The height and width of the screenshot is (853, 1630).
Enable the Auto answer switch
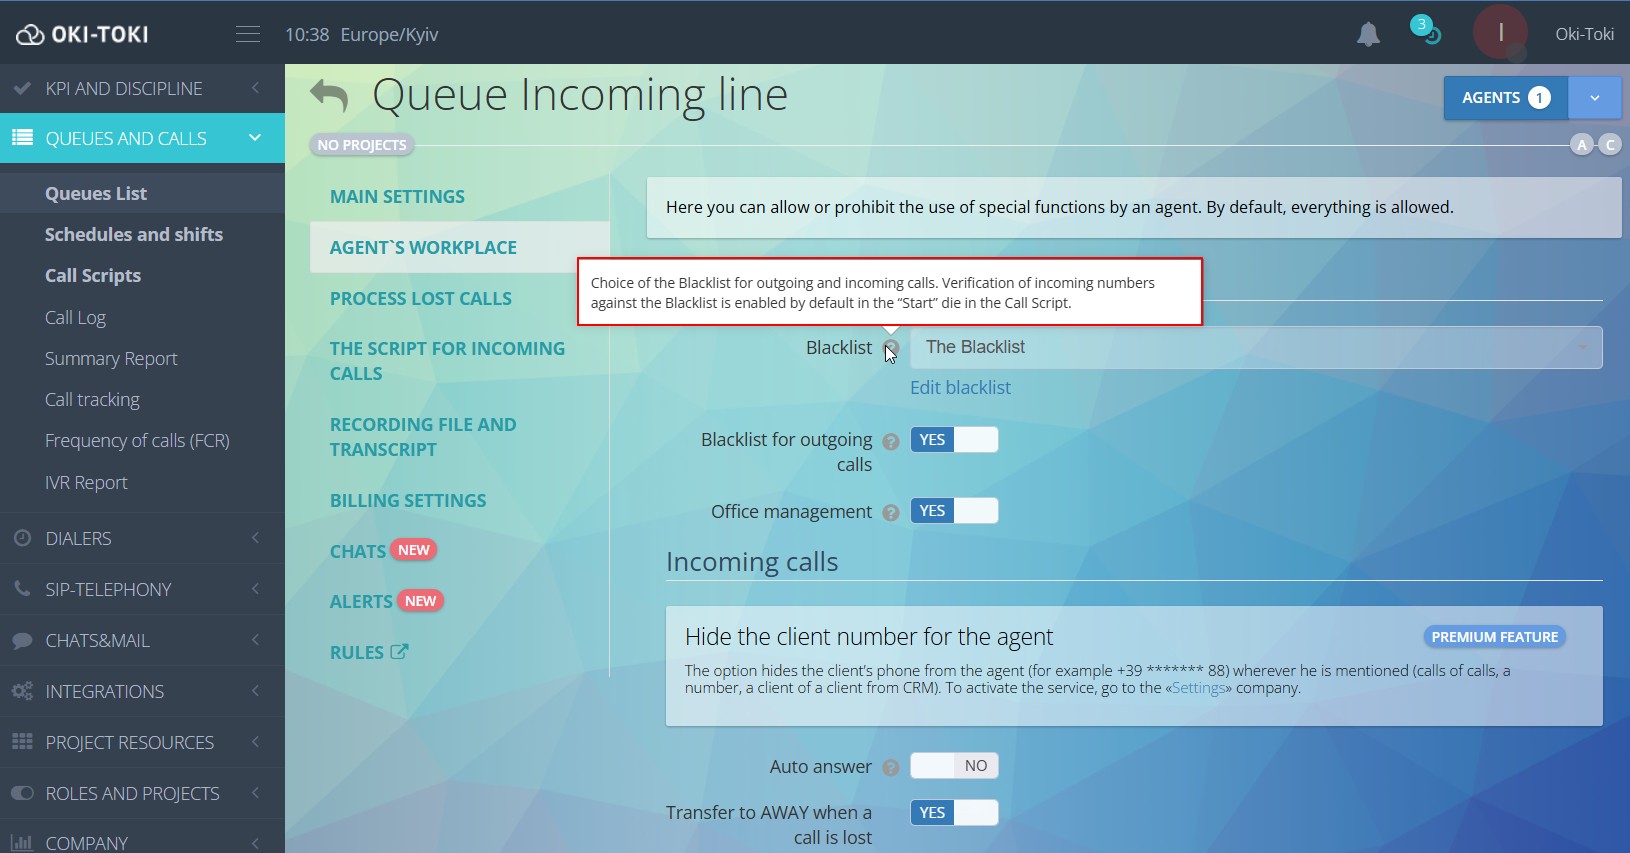(954, 766)
